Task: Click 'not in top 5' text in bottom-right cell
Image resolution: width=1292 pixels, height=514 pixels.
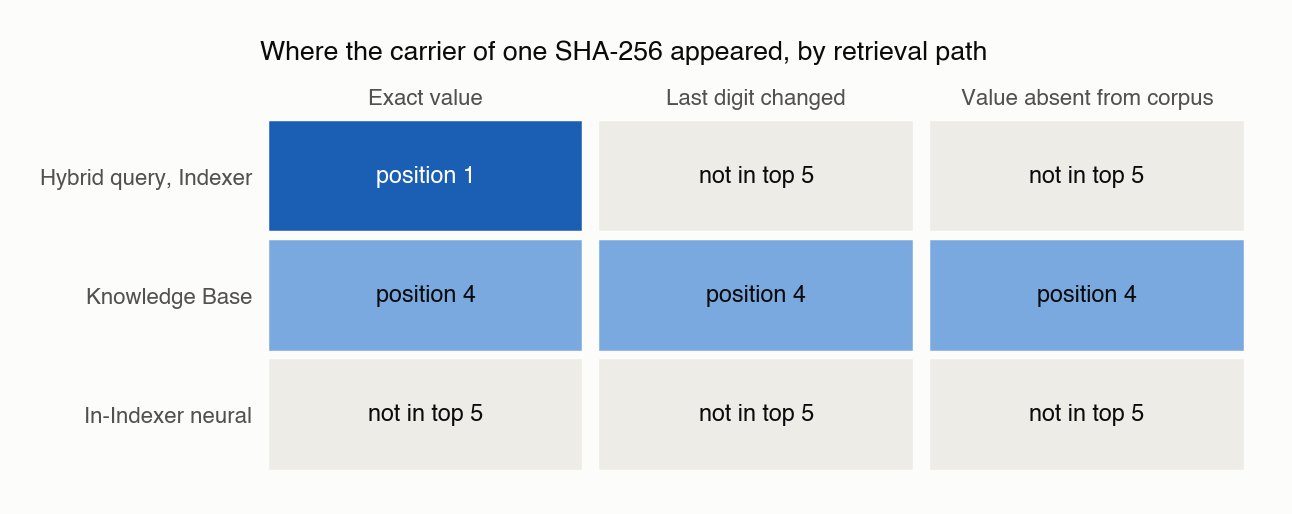Action: (x=1087, y=414)
